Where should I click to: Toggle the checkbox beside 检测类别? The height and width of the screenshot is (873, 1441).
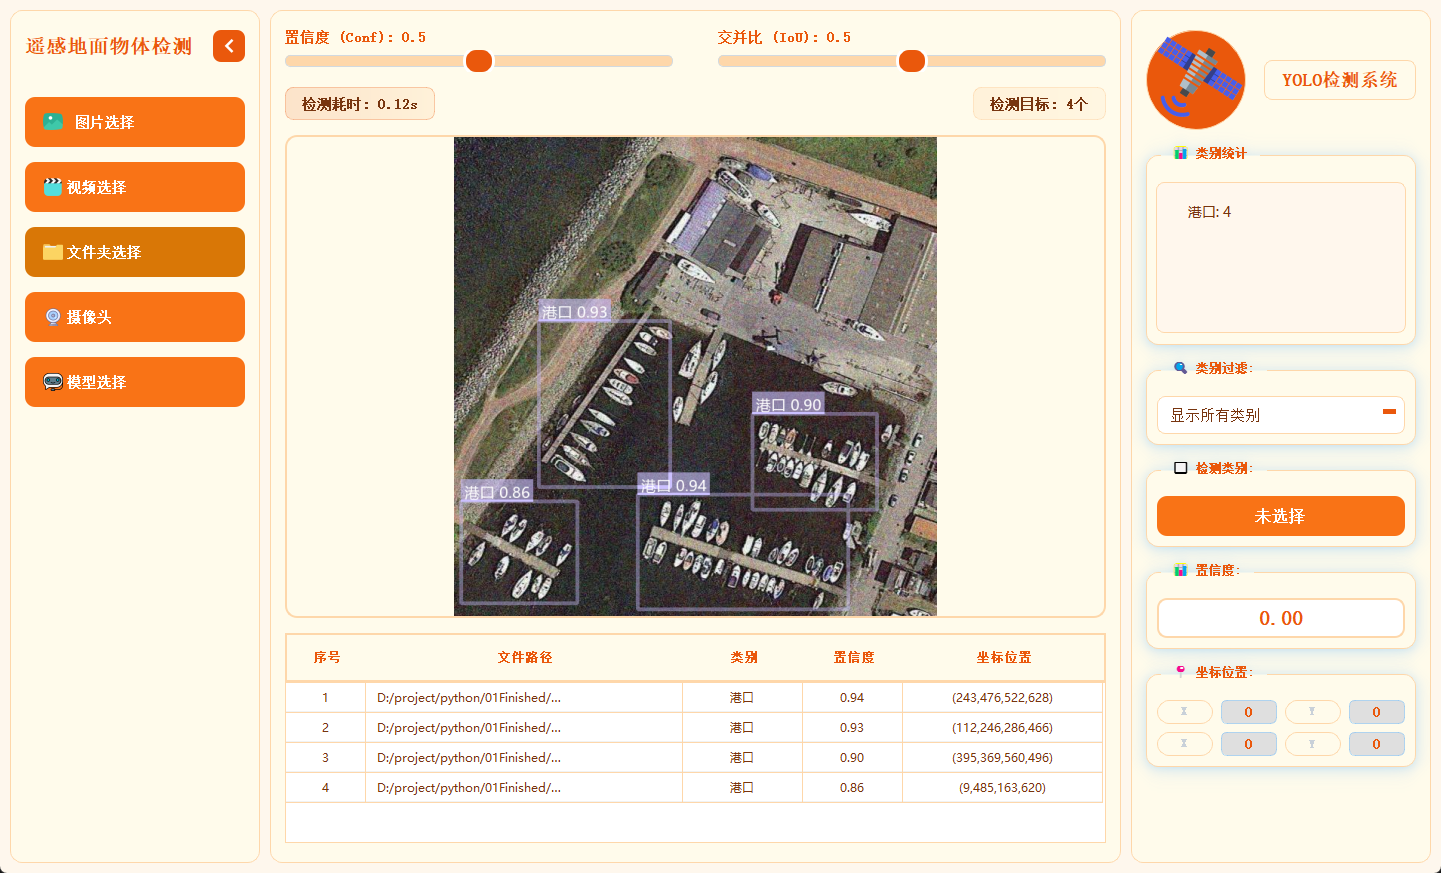point(1180,467)
